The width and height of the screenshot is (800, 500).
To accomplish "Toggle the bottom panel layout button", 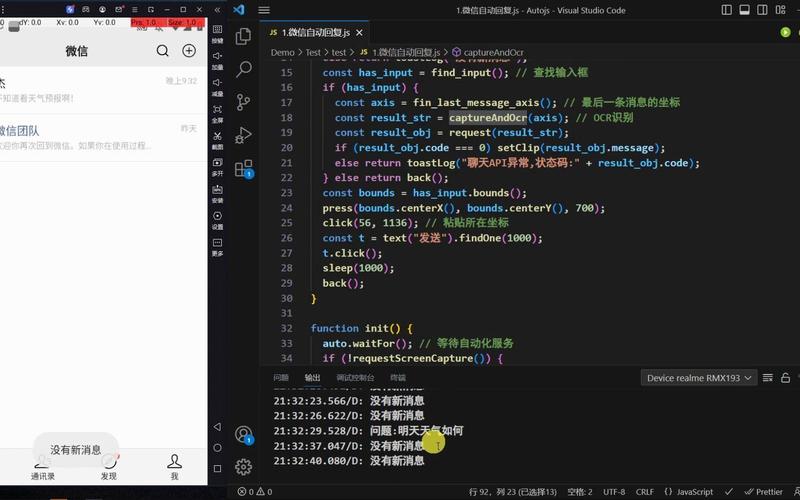I will [x=744, y=10].
